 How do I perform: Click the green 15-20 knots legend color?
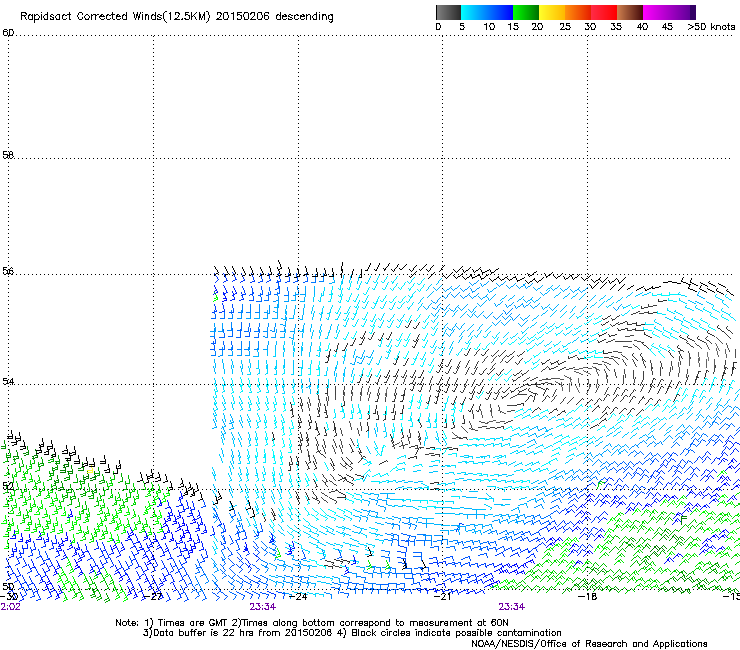526,12
